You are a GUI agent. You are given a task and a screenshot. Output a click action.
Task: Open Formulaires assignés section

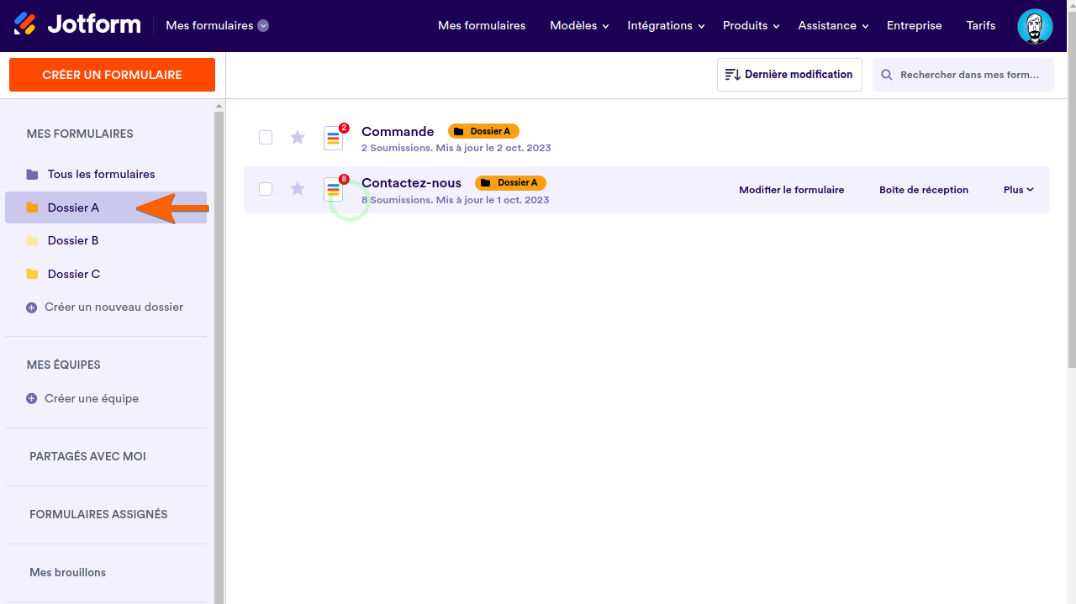pos(98,514)
